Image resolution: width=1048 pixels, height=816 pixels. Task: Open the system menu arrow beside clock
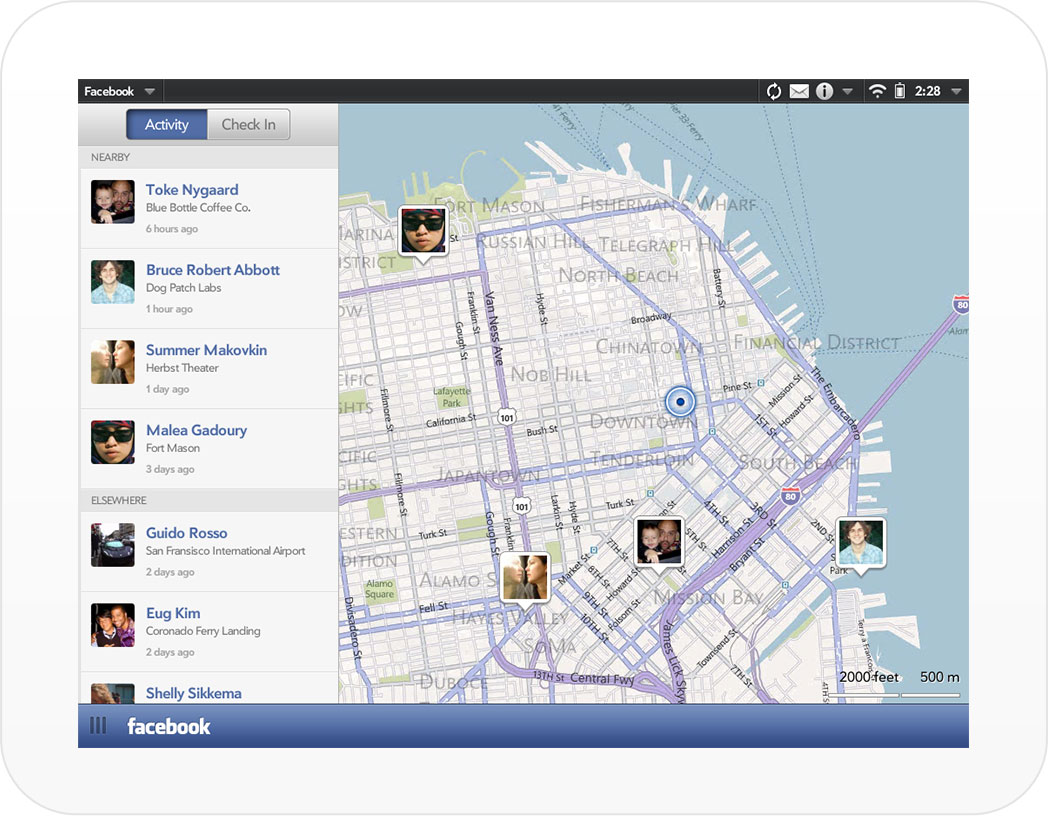point(956,91)
